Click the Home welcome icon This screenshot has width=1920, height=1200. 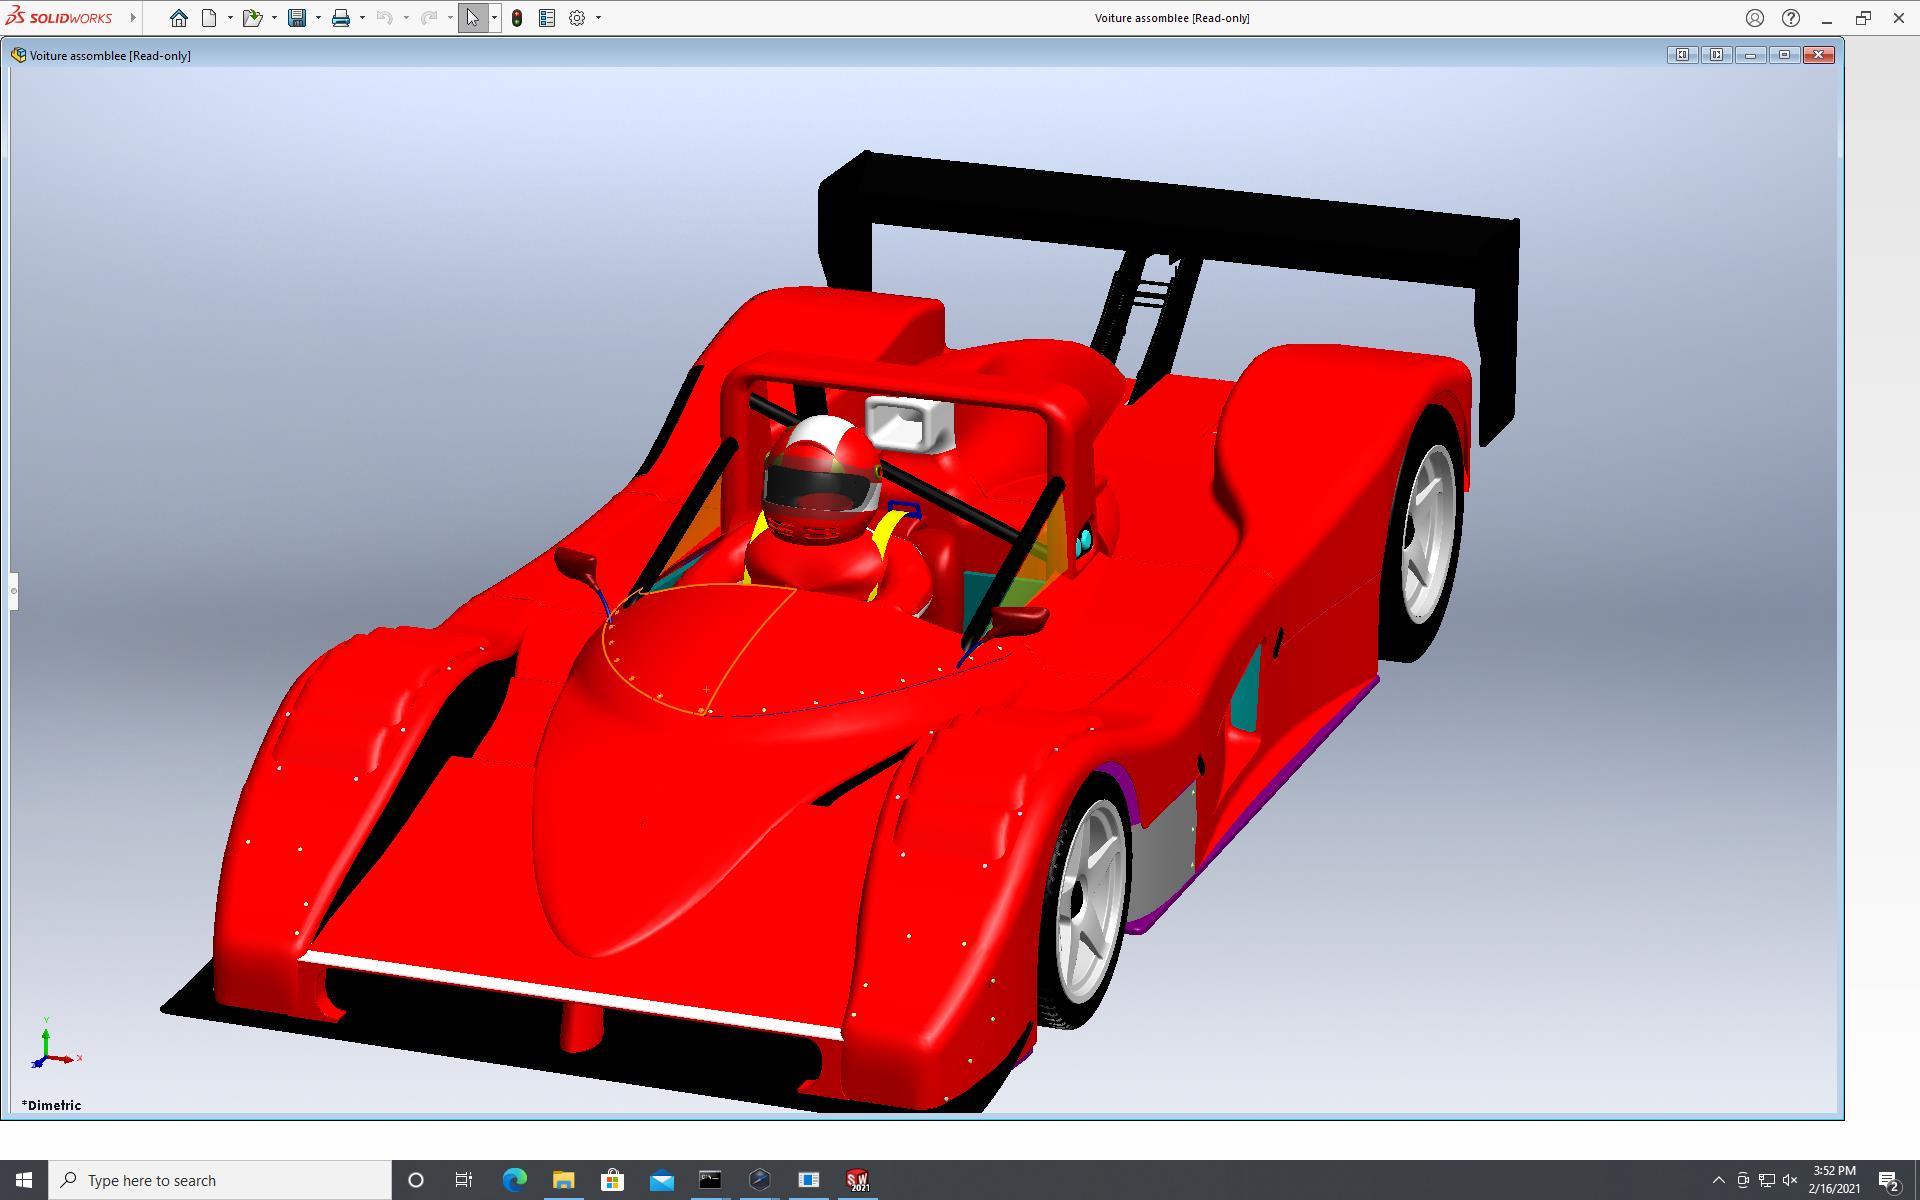(178, 18)
